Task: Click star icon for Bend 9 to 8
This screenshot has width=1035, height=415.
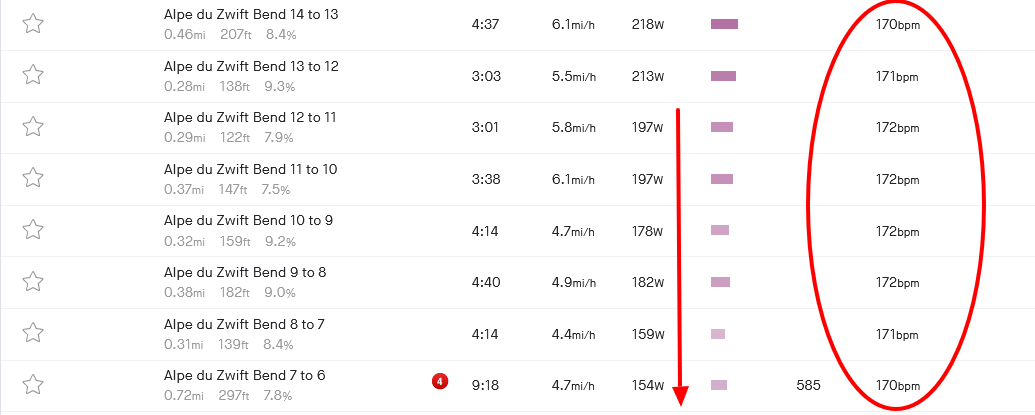Action: [x=33, y=281]
